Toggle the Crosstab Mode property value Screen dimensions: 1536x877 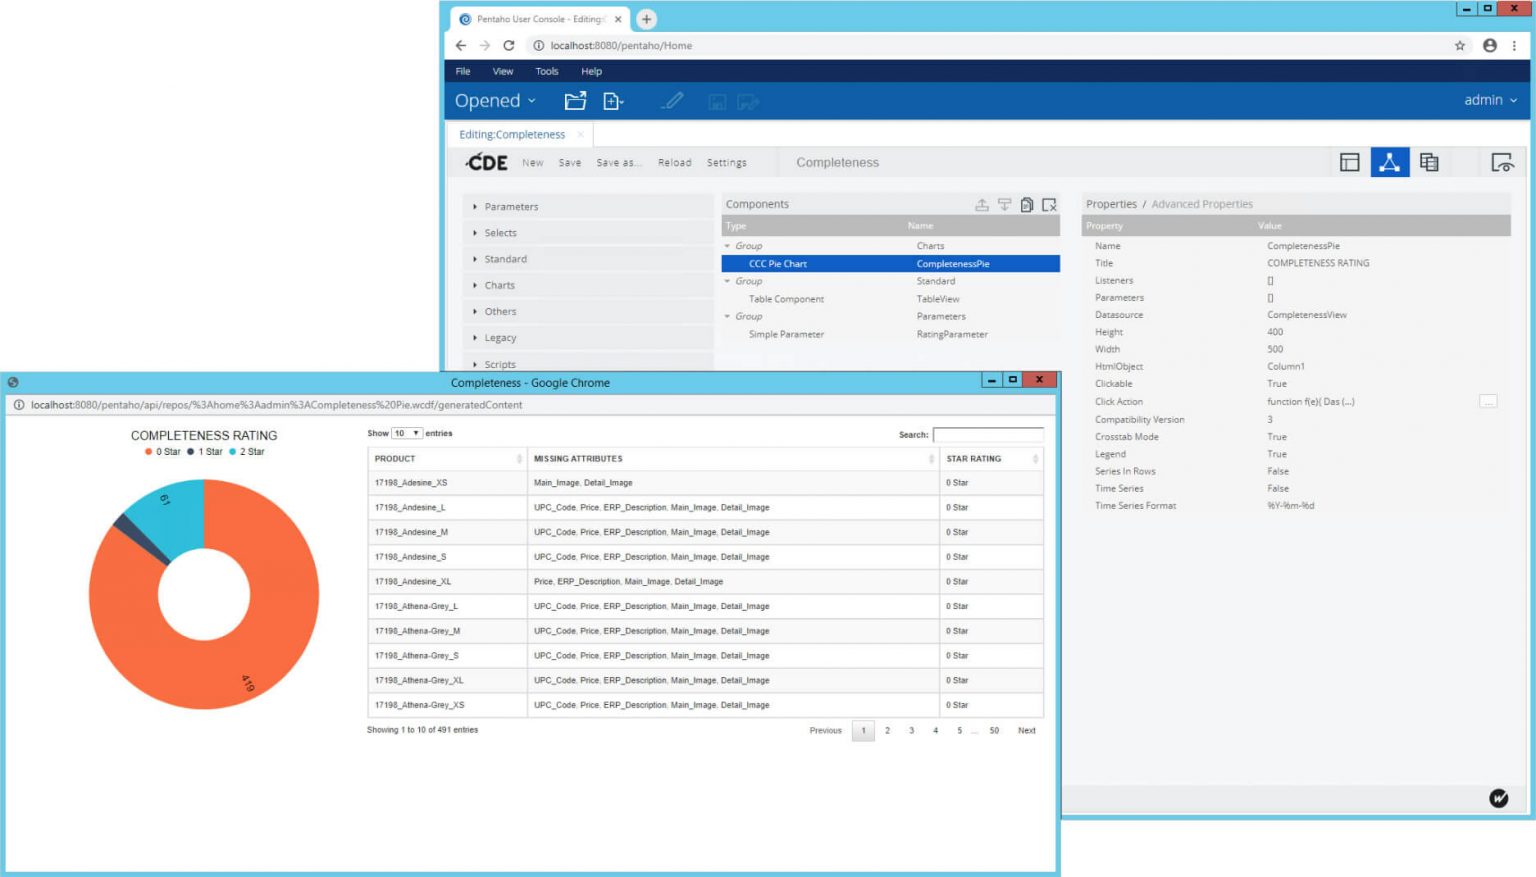click(x=1277, y=436)
